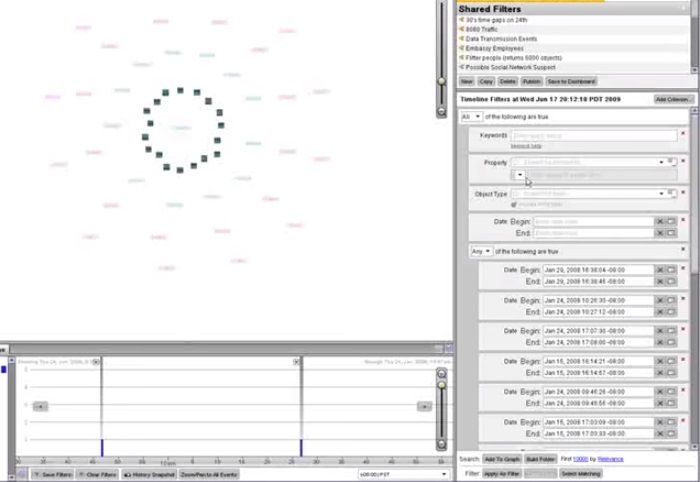Remove the Object Type criterion

[683, 192]
